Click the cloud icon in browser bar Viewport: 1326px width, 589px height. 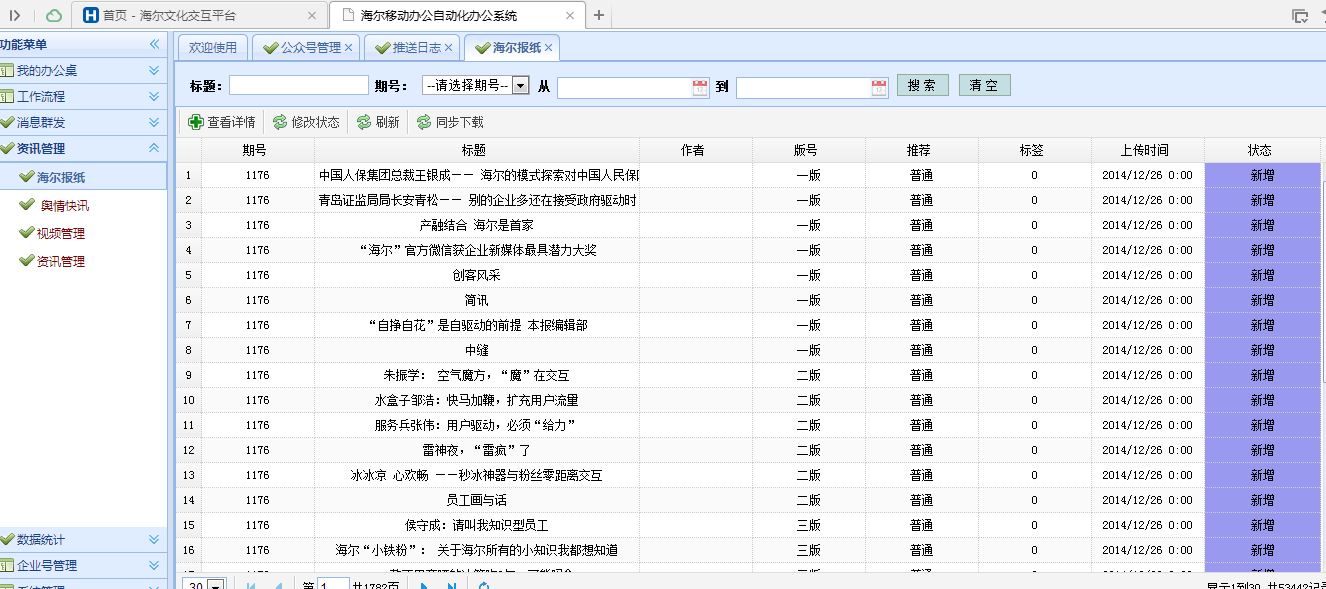point(53,15)
